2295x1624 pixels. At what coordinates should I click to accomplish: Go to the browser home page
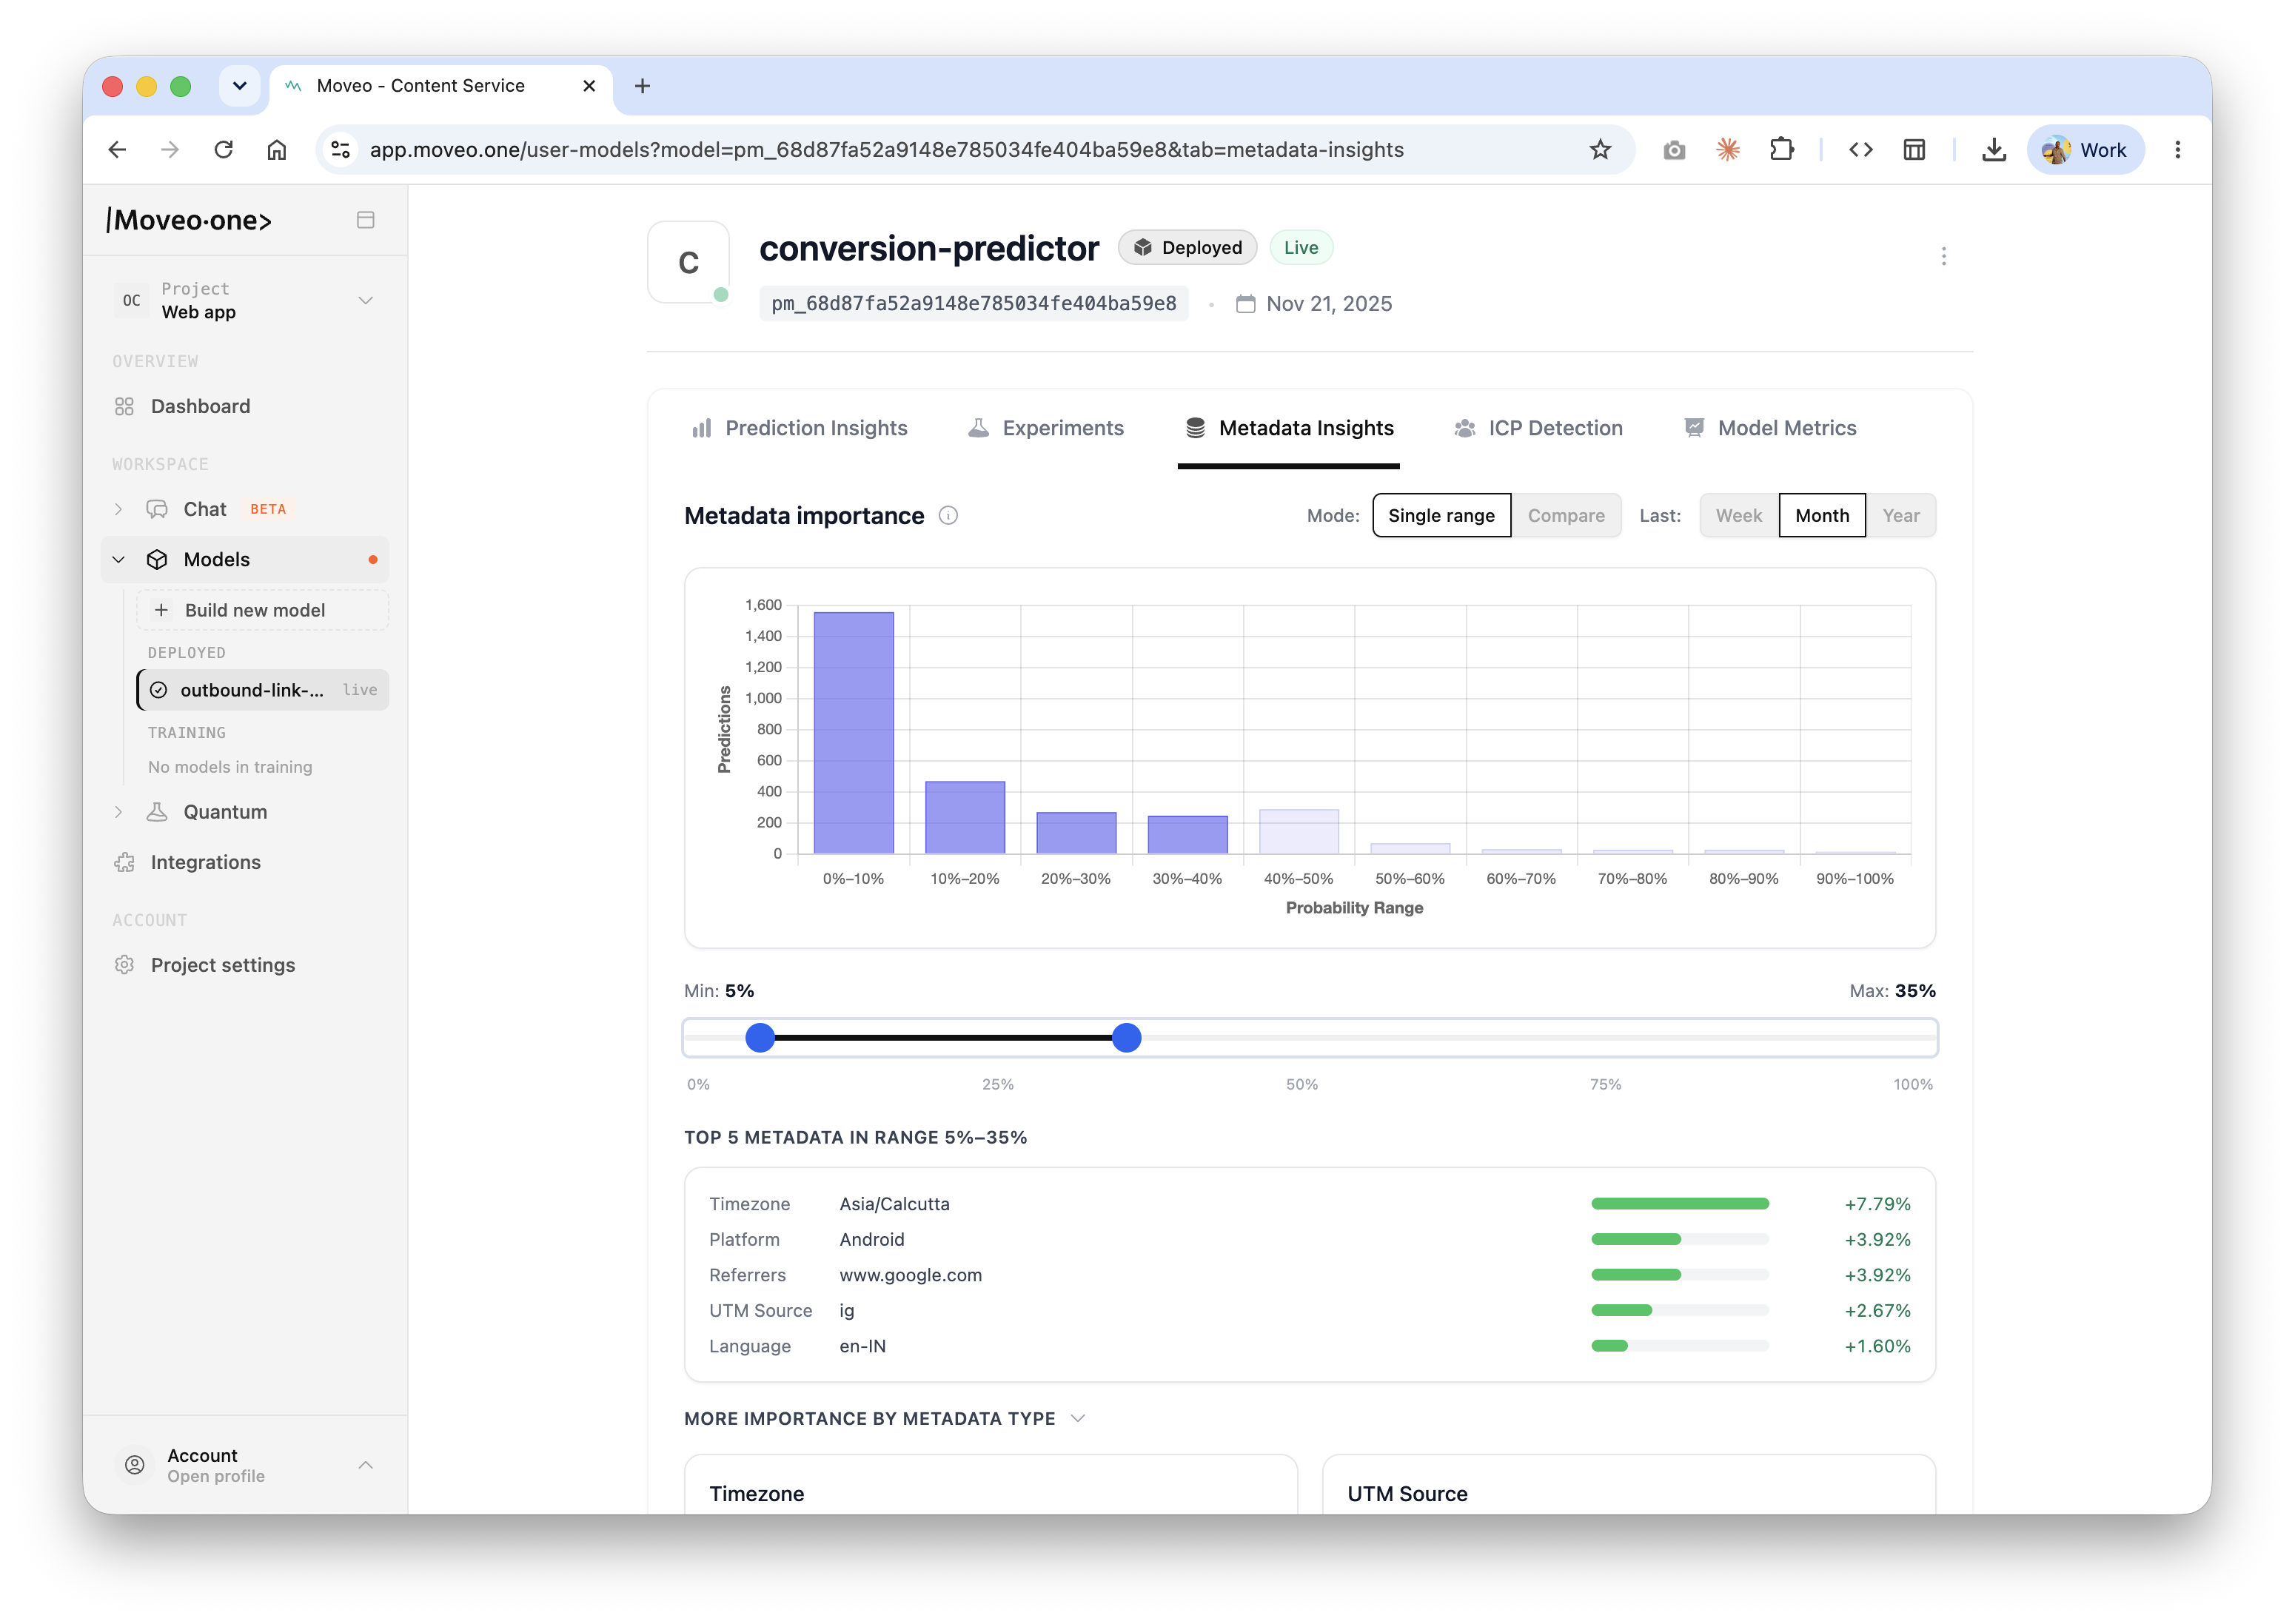point(277,150)
